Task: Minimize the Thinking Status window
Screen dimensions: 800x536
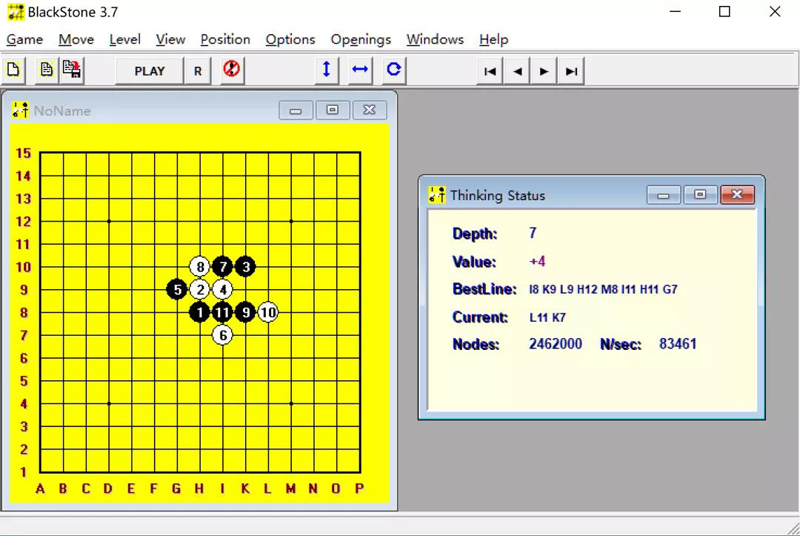Action: tap(663, 195)
